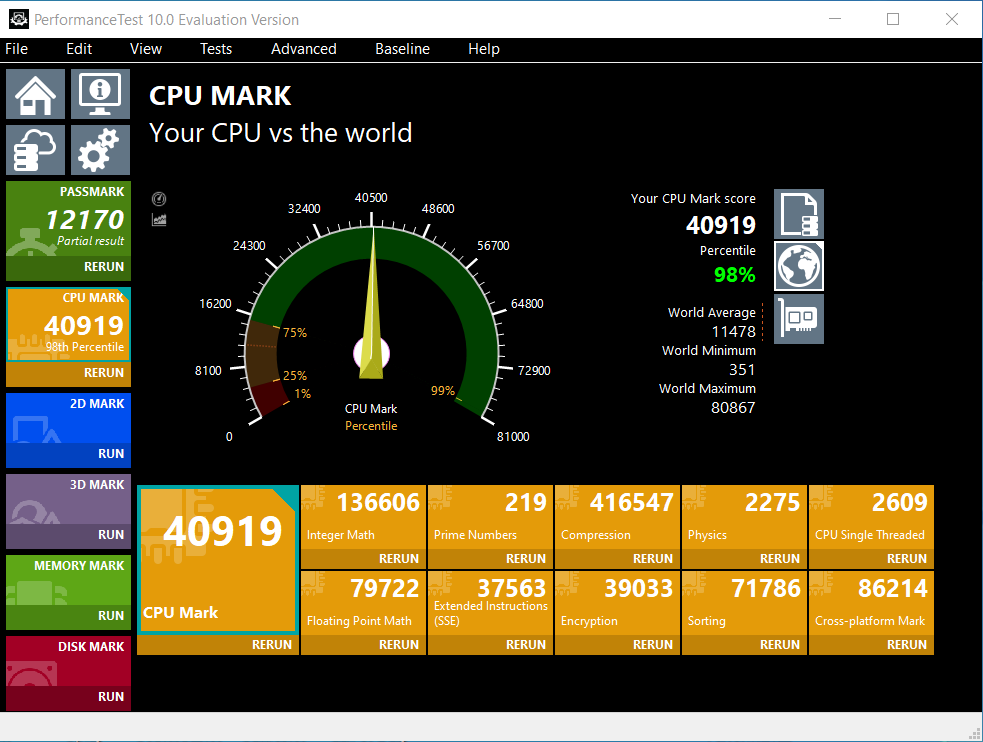Select the CPU Mark 40919 sidebar tile
Image resolution: width=983 pixels, height=742 pixels.
click(68, 325)
